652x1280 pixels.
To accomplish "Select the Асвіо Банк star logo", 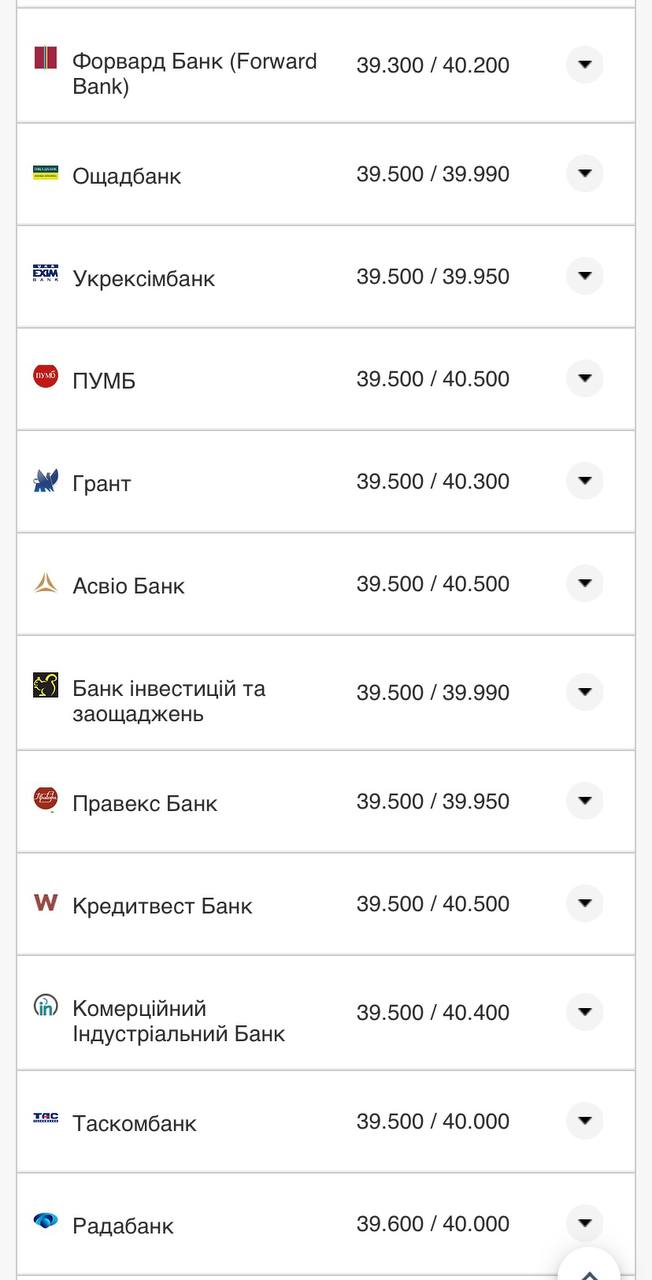I will click(x=44, y=583).
